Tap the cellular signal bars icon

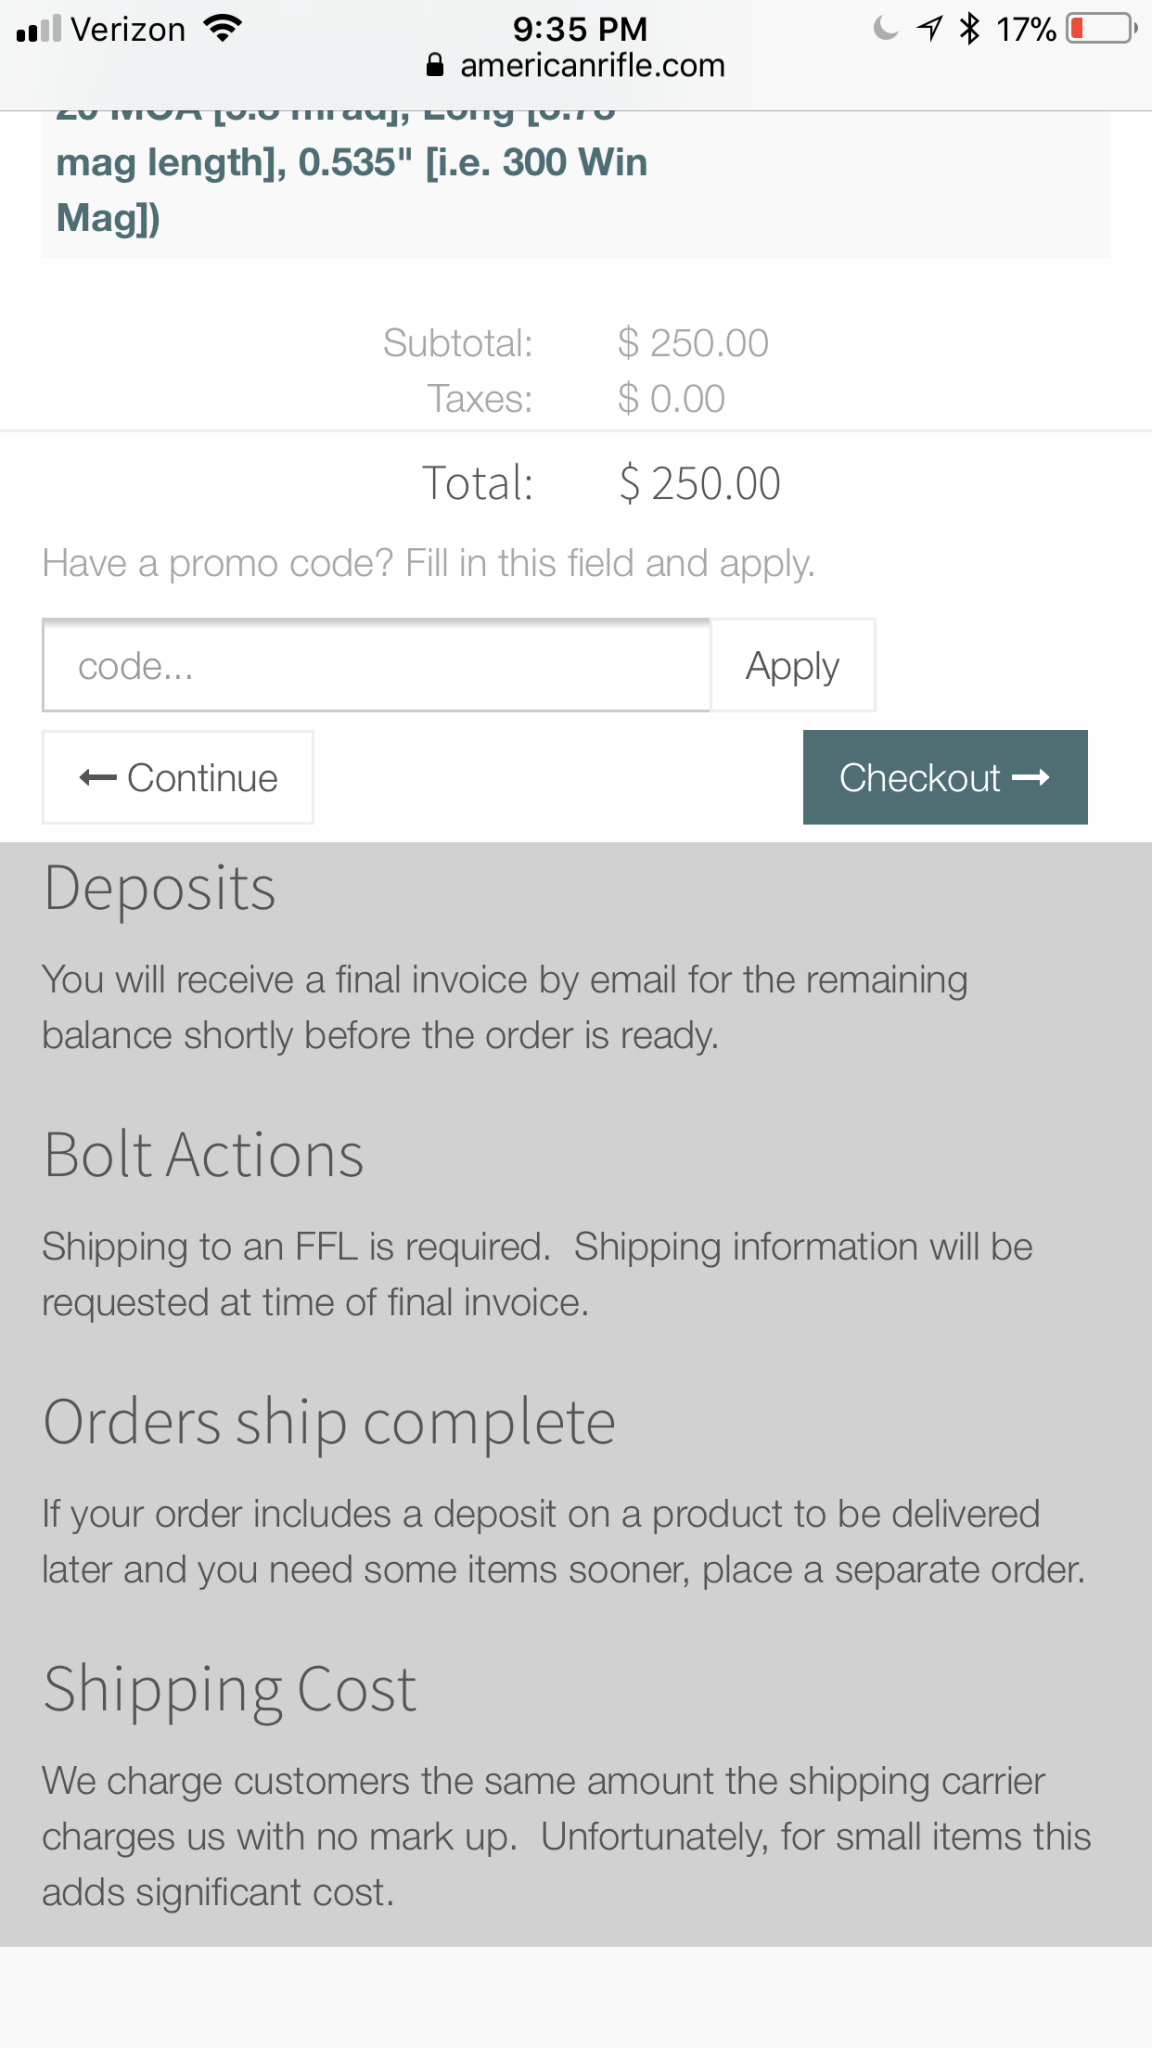[39, 28]
